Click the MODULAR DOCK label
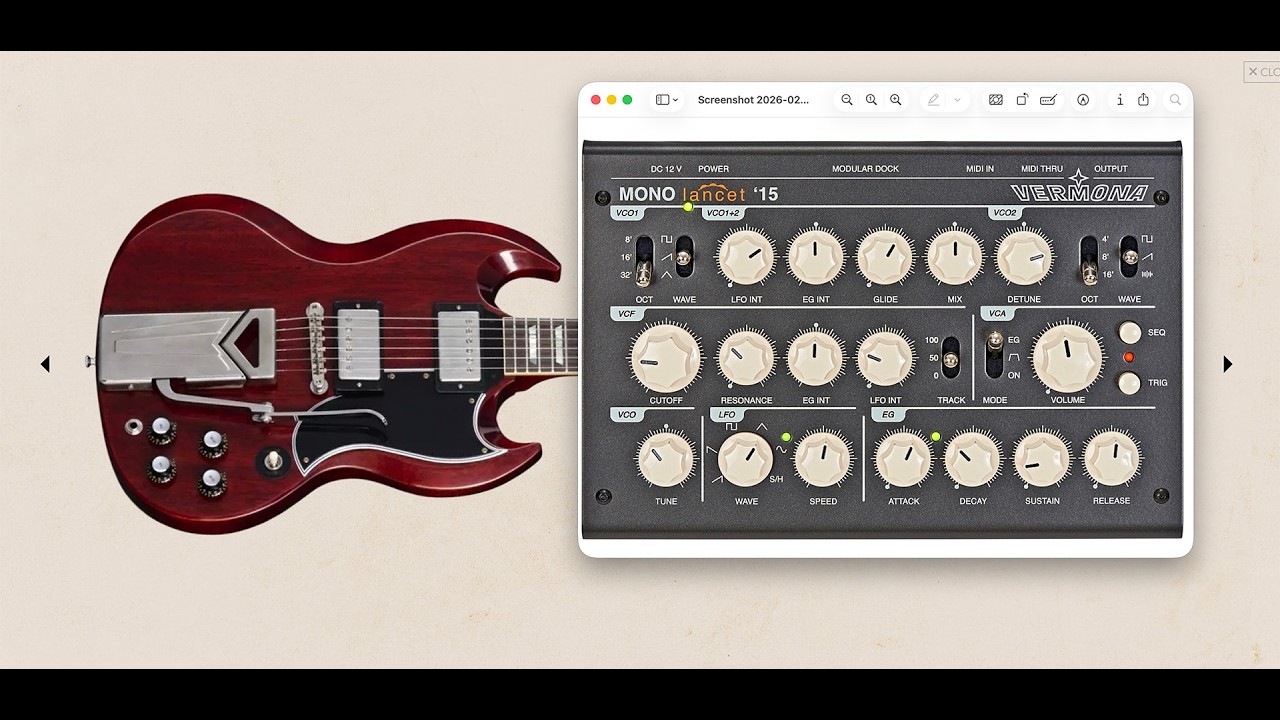Screen dimensions: 1280x720 pyautogui.click(x=866, y=169)
